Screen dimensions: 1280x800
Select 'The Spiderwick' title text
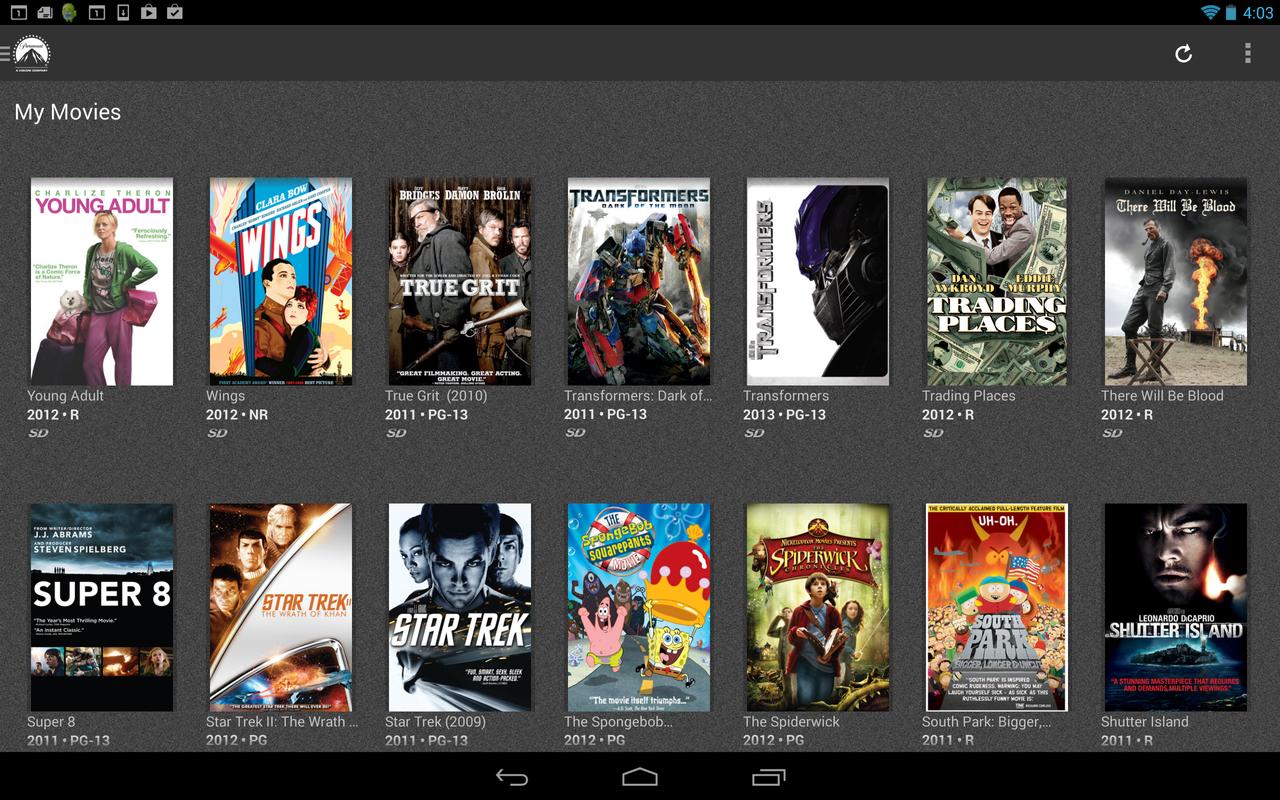pyautogui.click(x=791, y=722)
